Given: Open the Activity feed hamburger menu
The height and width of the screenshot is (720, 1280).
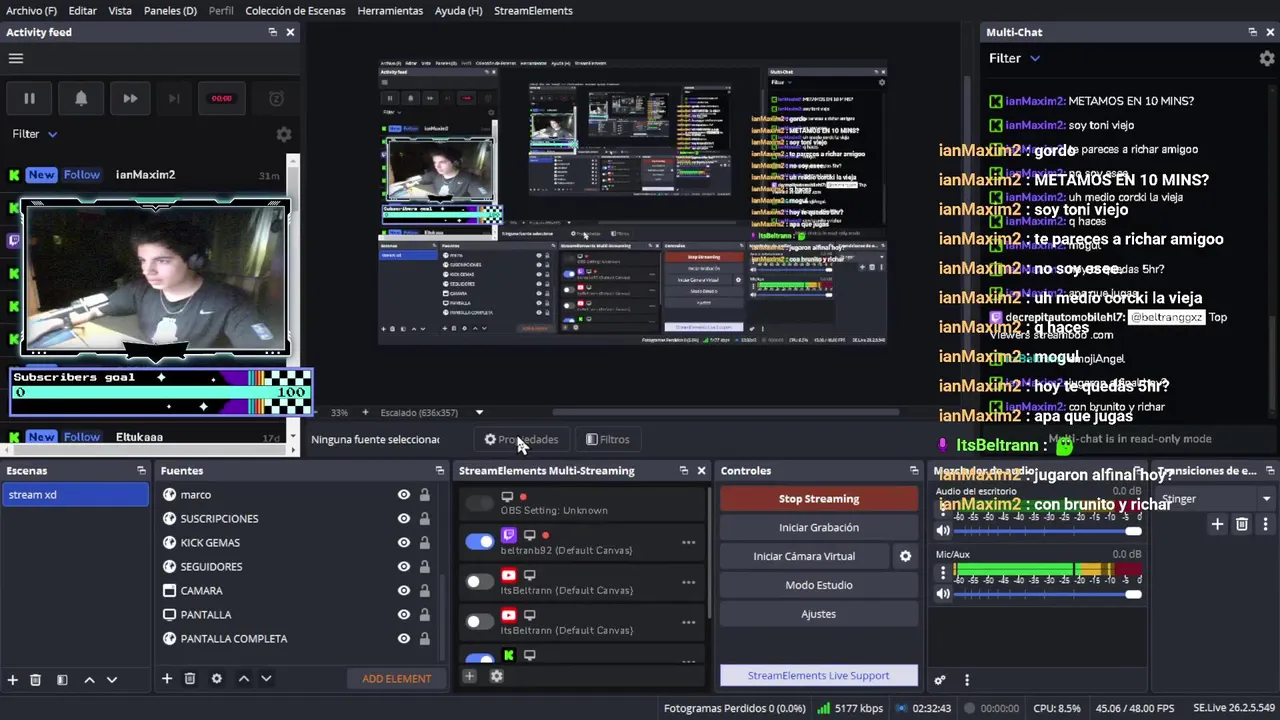Looking at the screenshot, I should pos(16,58).
